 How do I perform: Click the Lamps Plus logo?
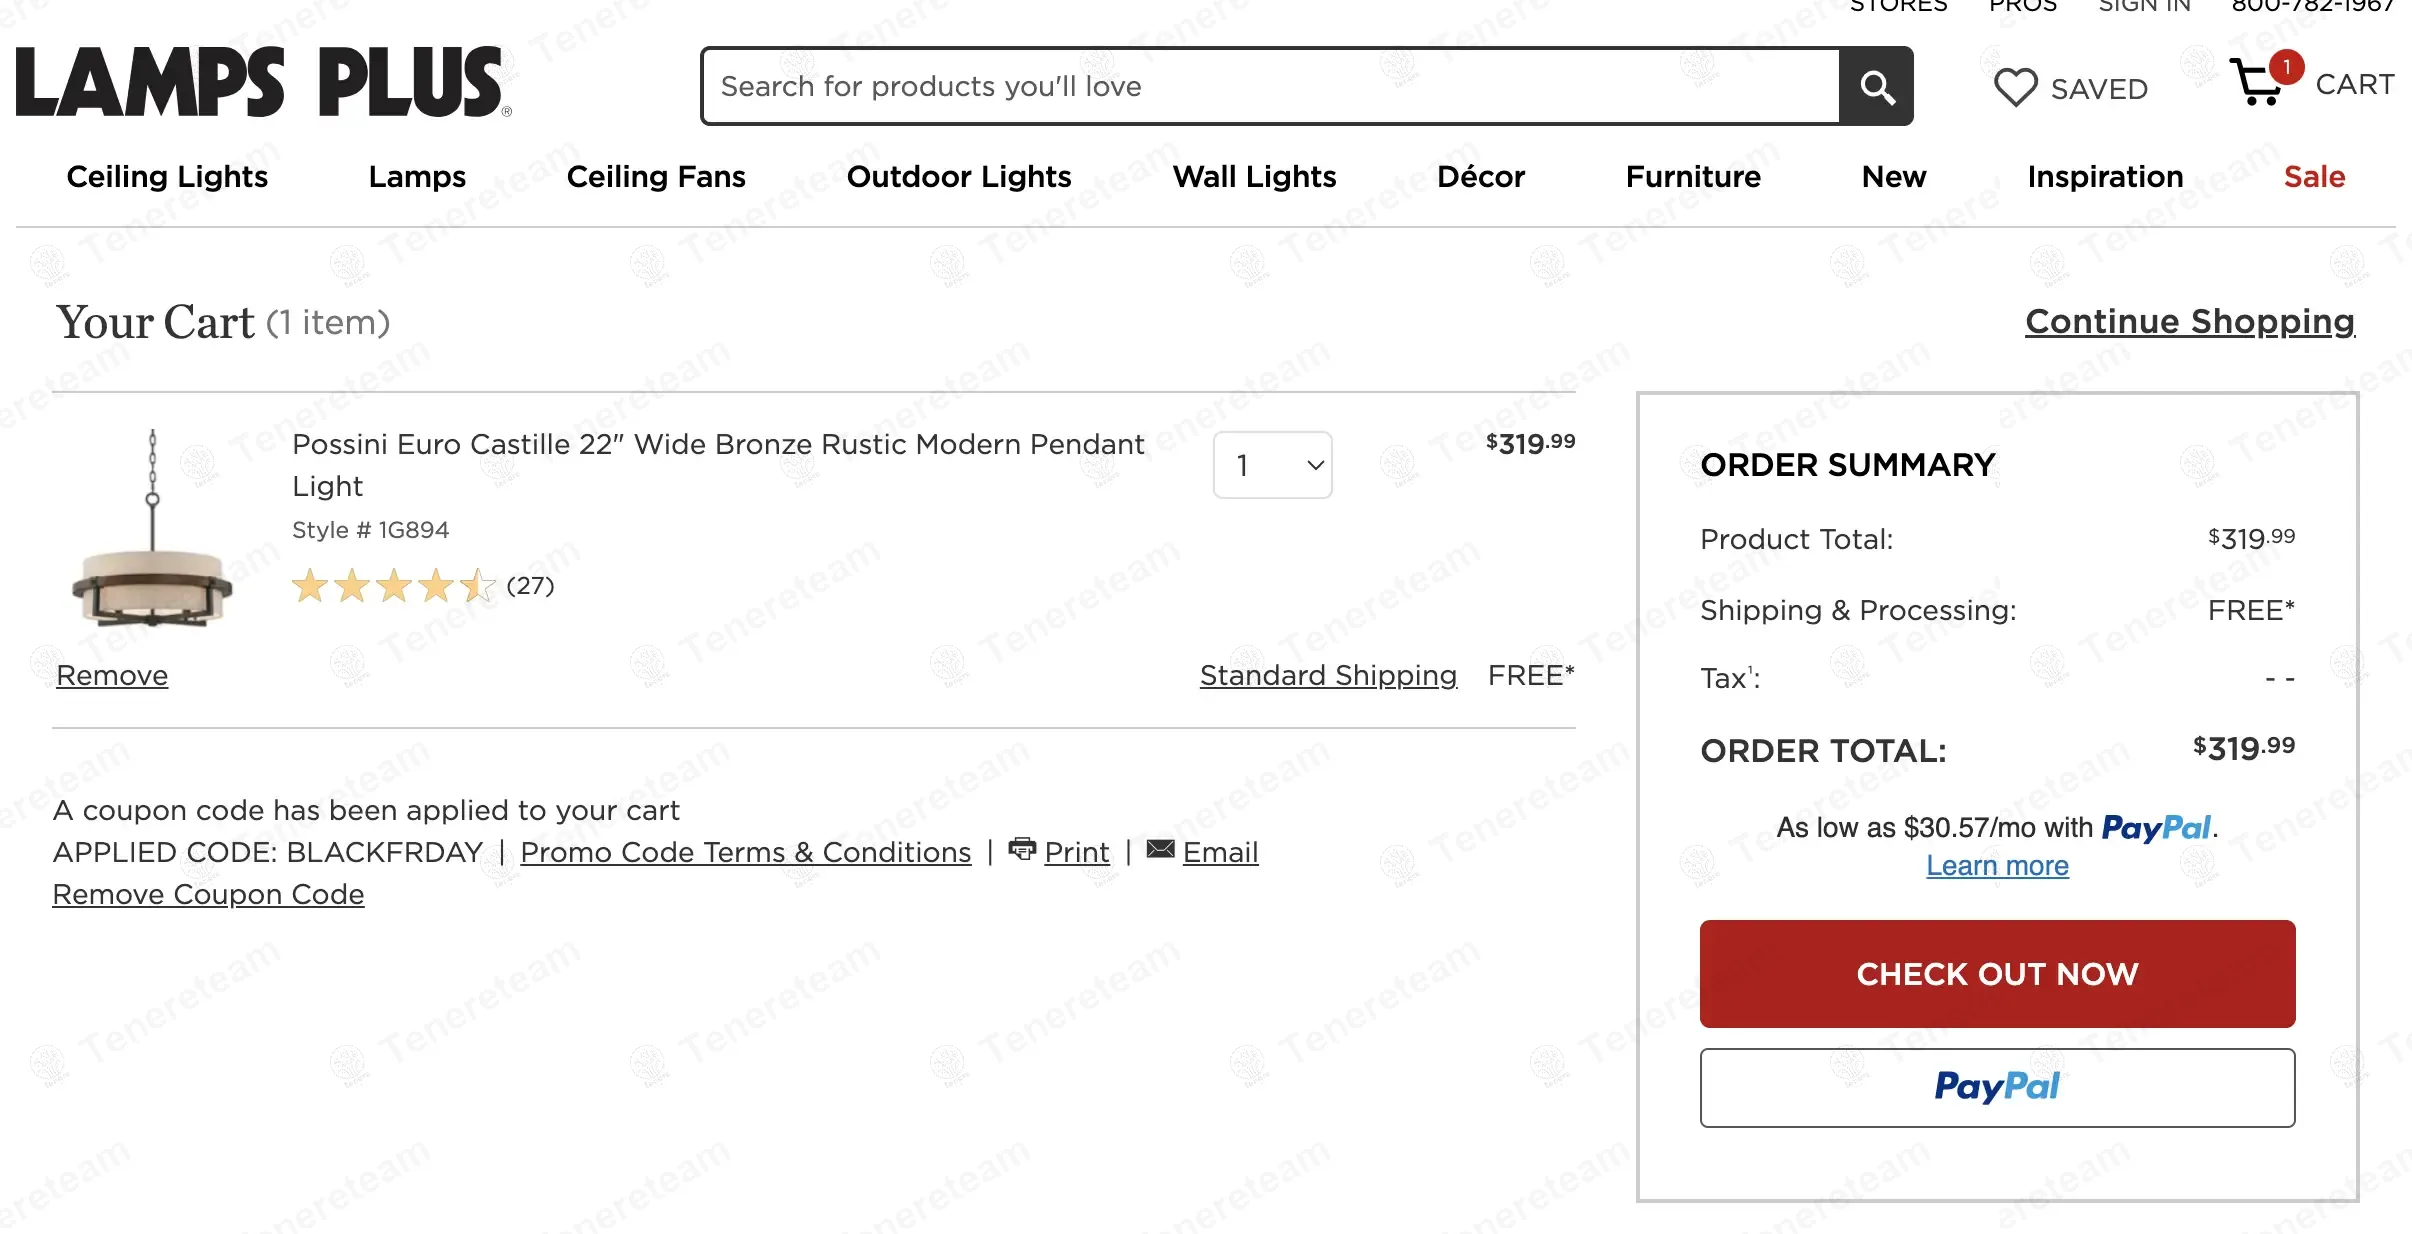tap(263, 83)
